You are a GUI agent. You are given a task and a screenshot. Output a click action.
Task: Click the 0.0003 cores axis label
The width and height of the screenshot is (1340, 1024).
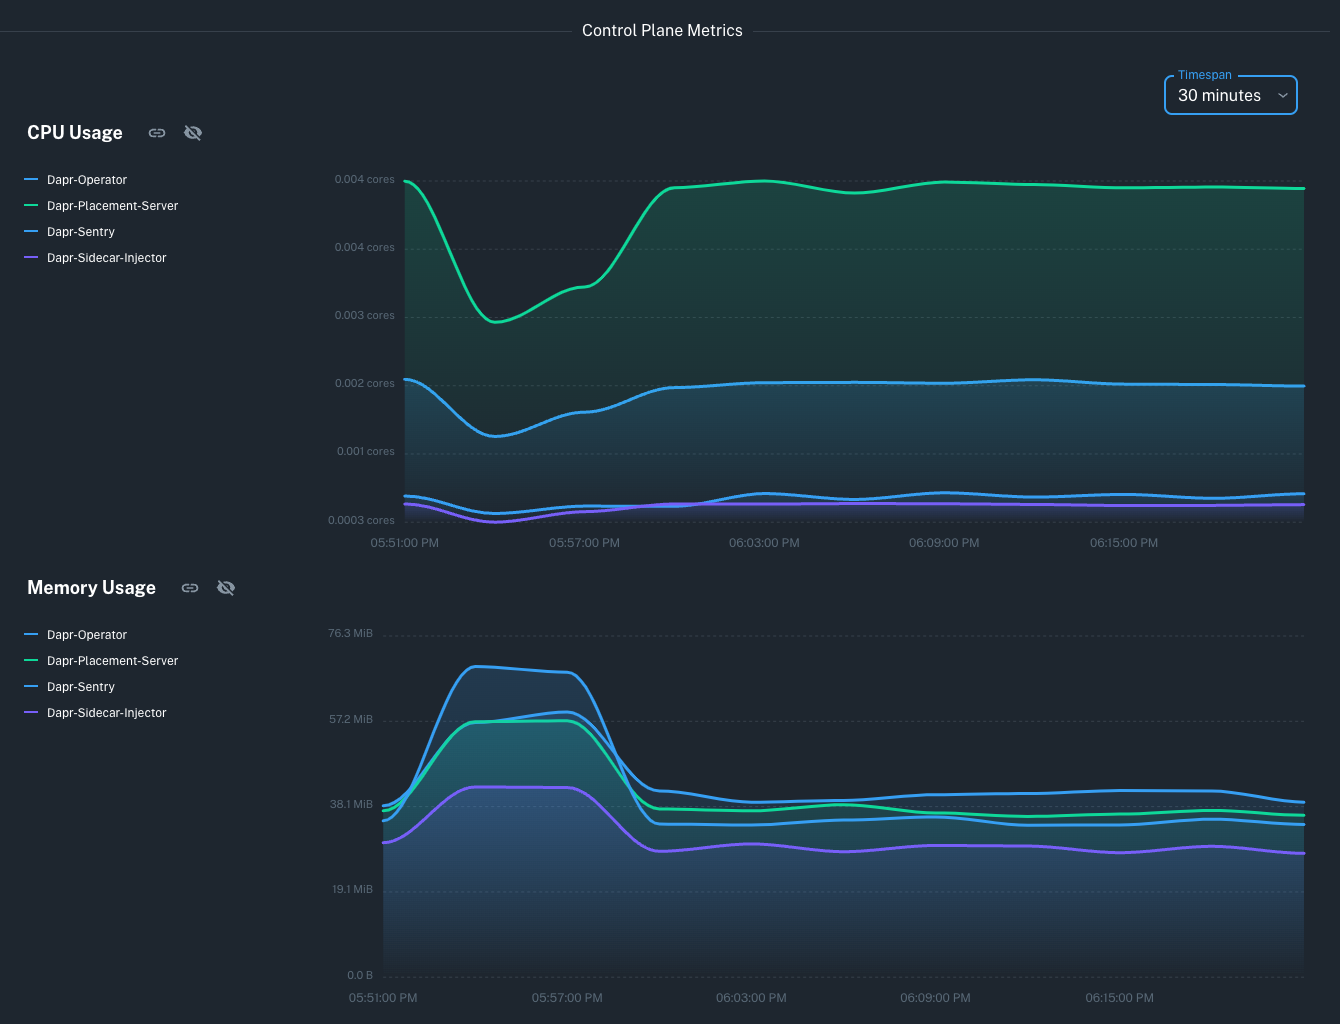click(x=361, y=520)
